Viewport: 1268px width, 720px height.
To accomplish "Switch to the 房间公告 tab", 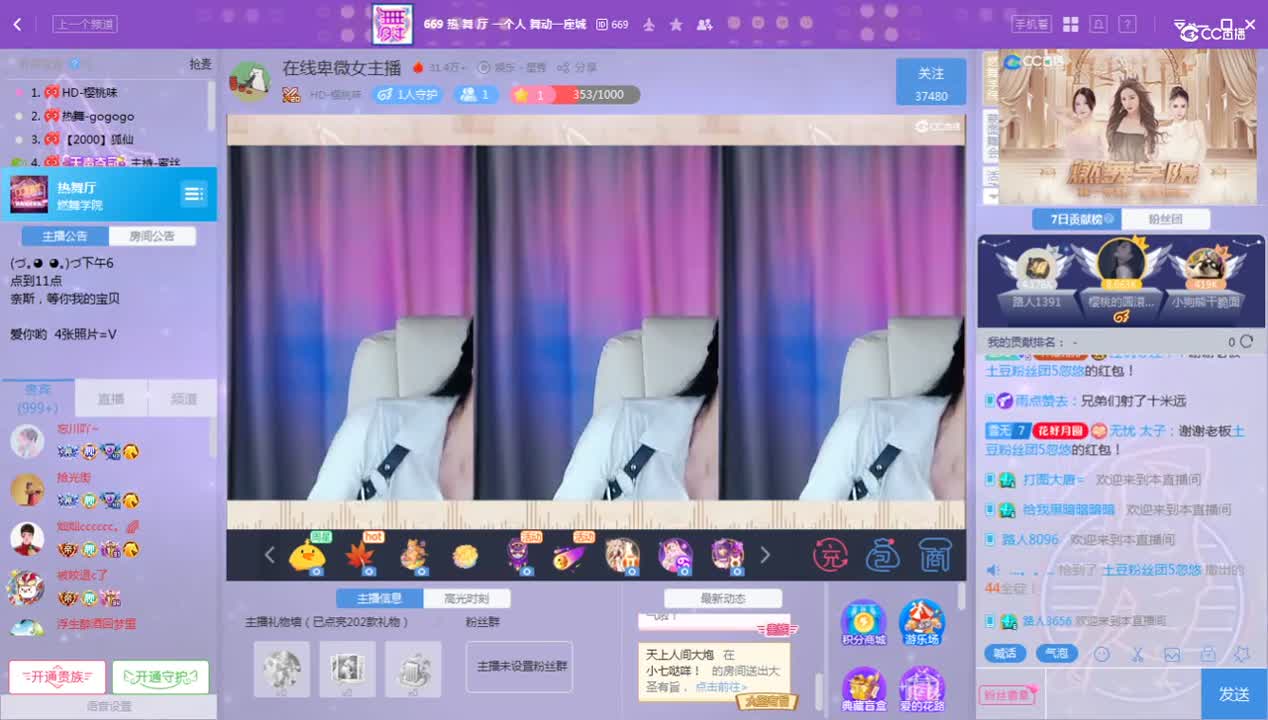I will click(152, 236).
